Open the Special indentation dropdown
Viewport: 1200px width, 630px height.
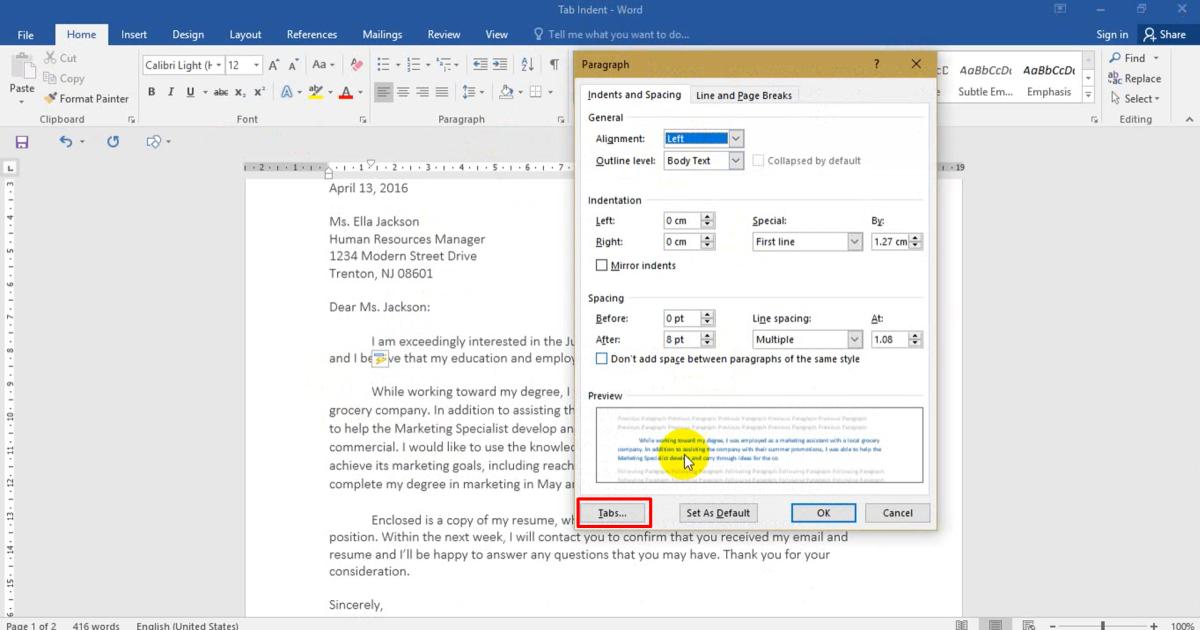(855, 242)
